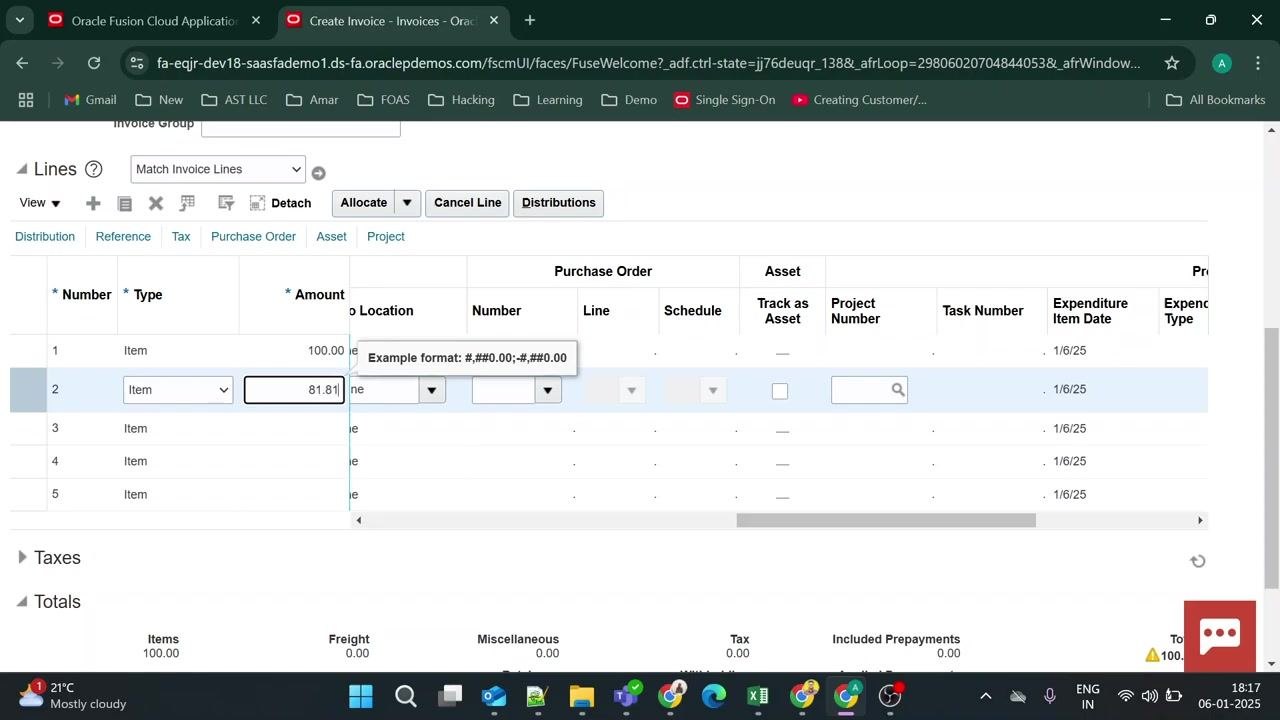Viewport: 1280px width, 720px height.
Task: Open File Explorer from the taskbar
Action: point(582,696)
